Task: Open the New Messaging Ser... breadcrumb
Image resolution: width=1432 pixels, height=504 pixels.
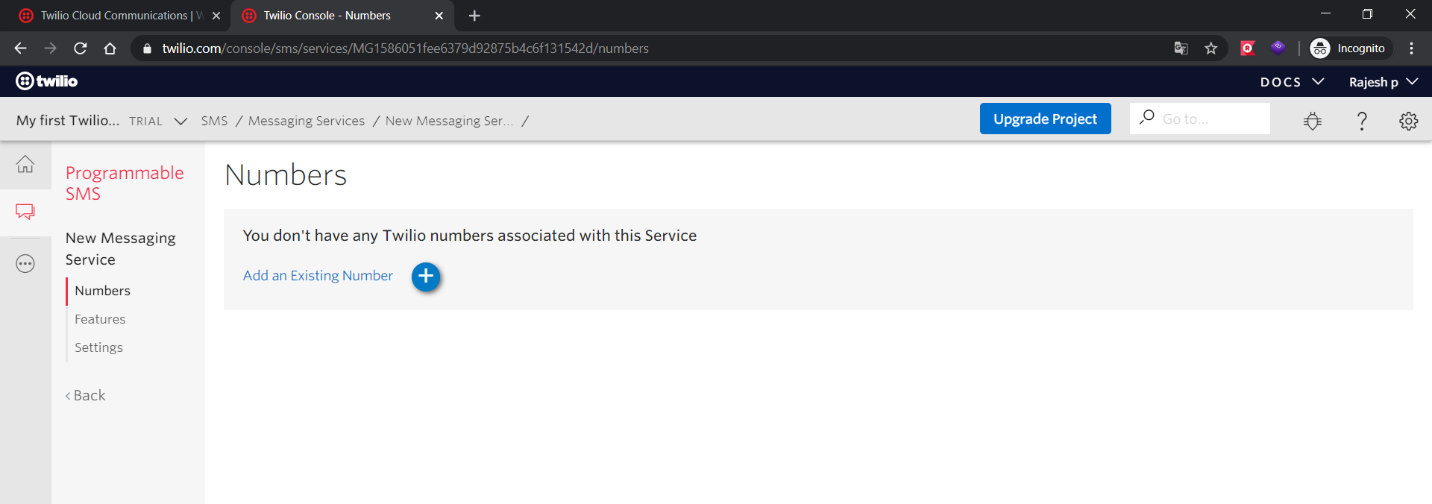Action: click(449, 121)
